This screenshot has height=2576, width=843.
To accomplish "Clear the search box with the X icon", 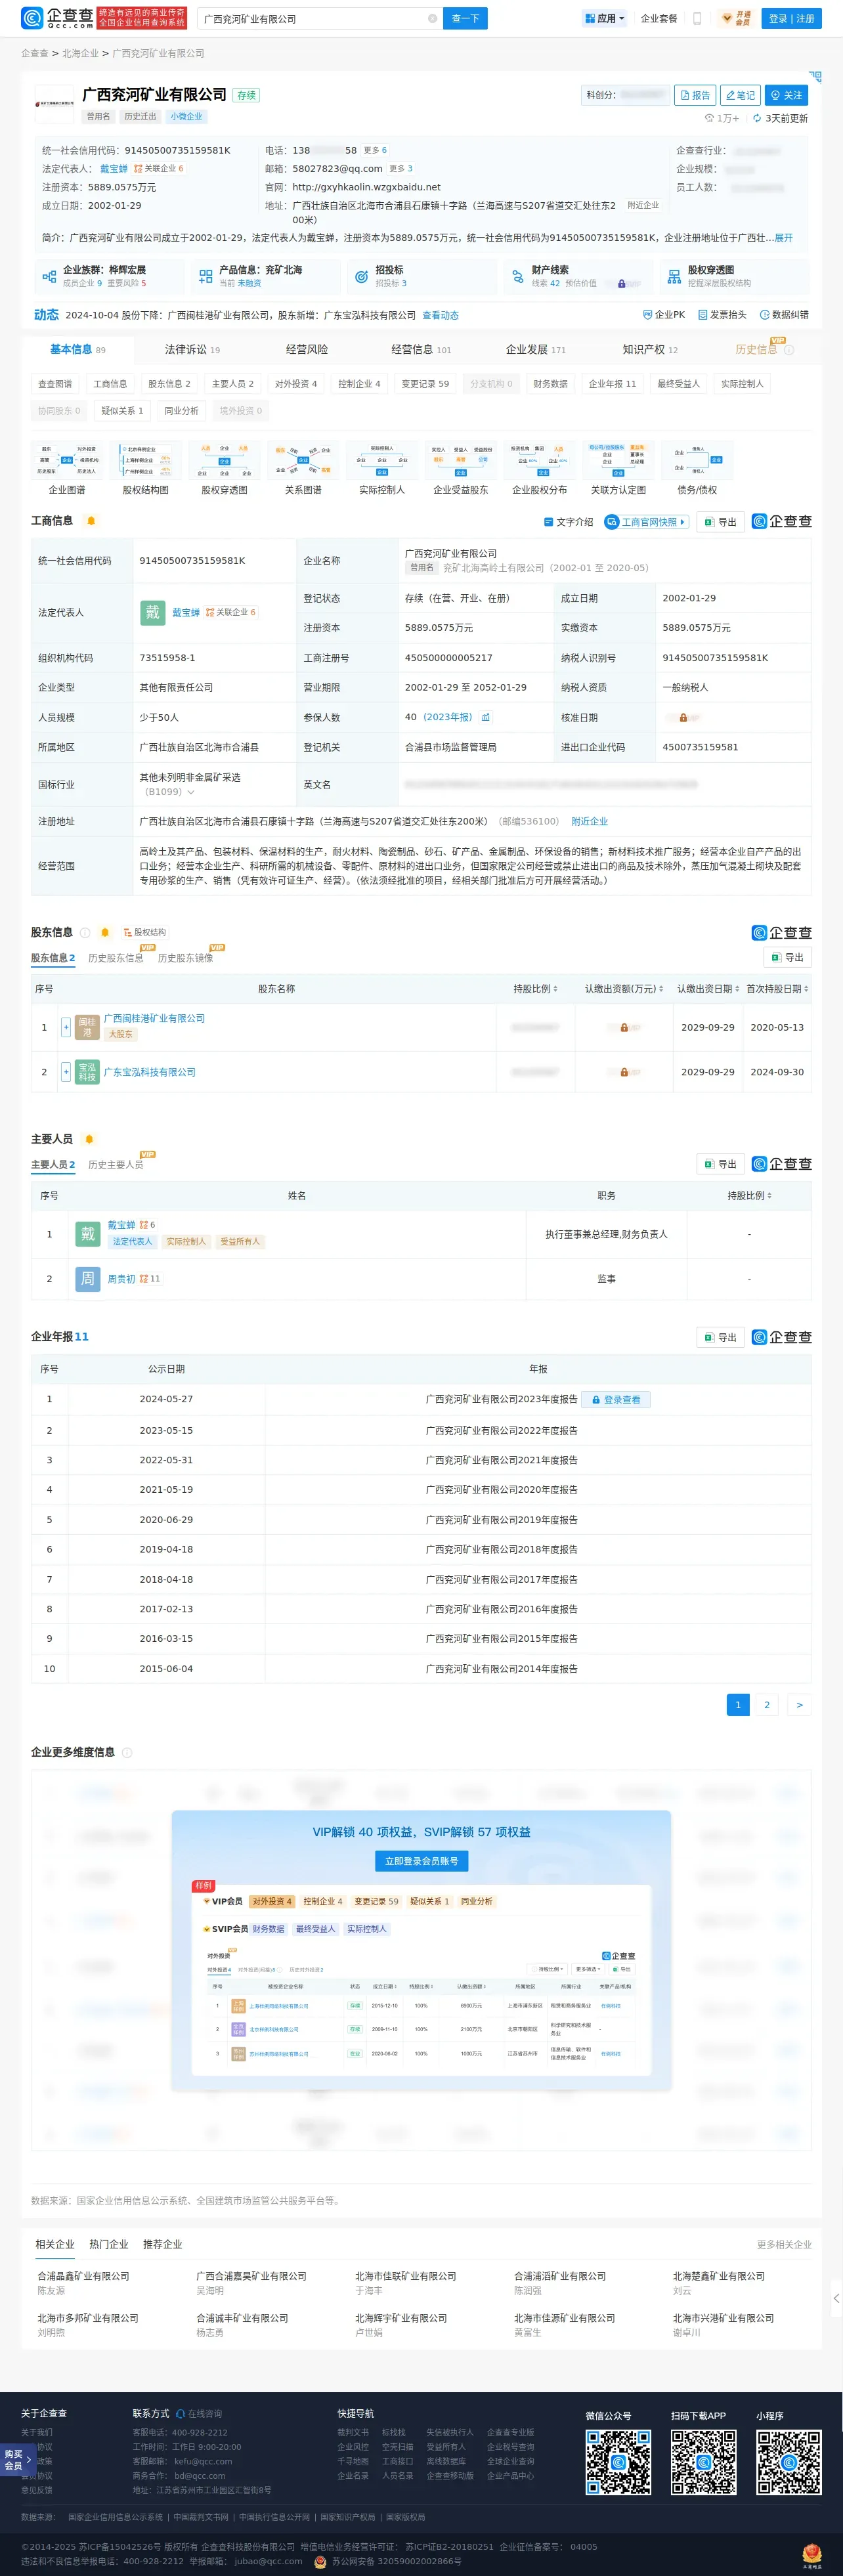I will [432, 19].
